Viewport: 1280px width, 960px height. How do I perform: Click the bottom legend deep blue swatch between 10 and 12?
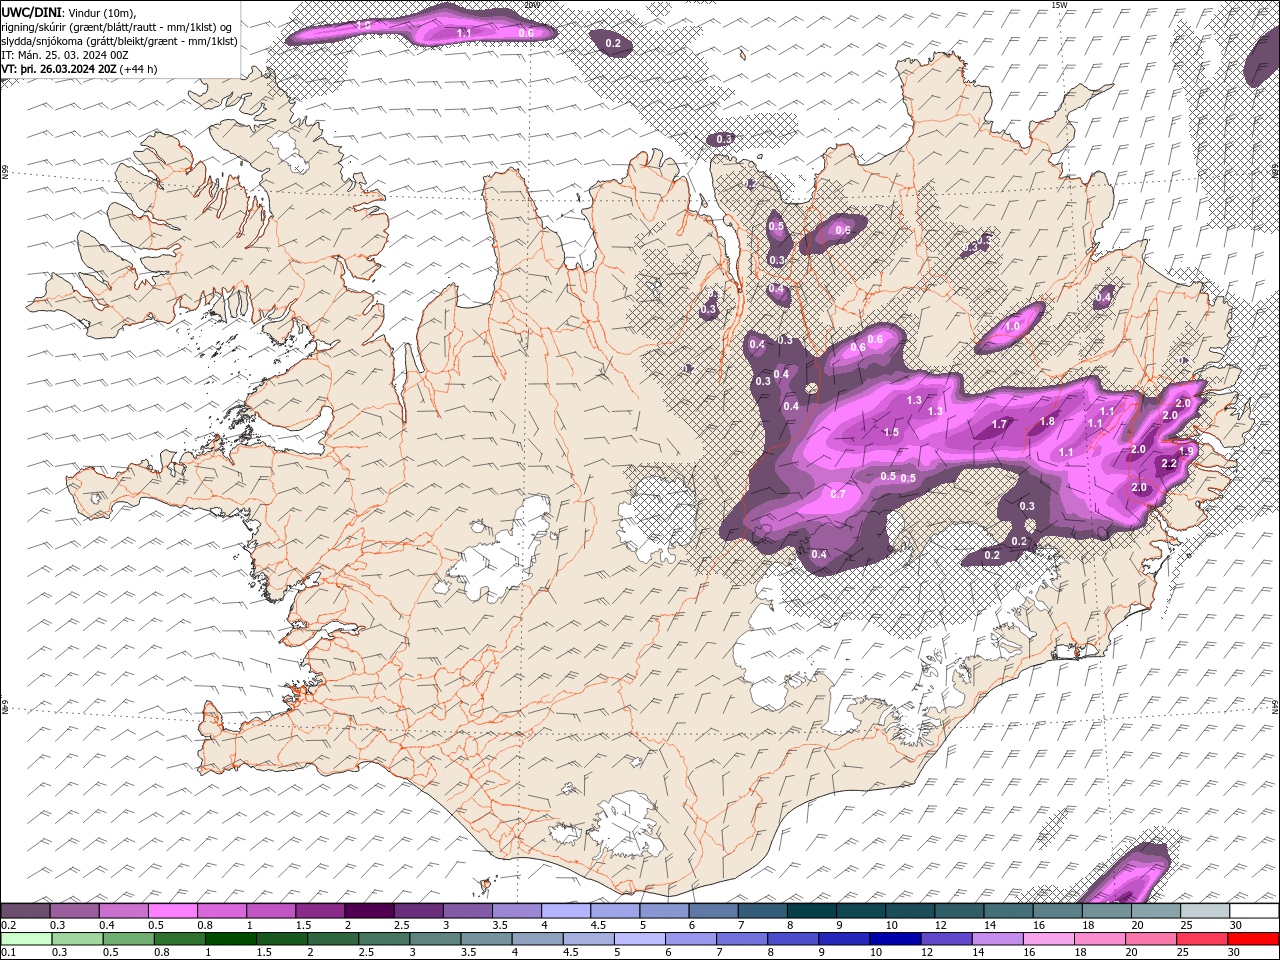point(893,939)
